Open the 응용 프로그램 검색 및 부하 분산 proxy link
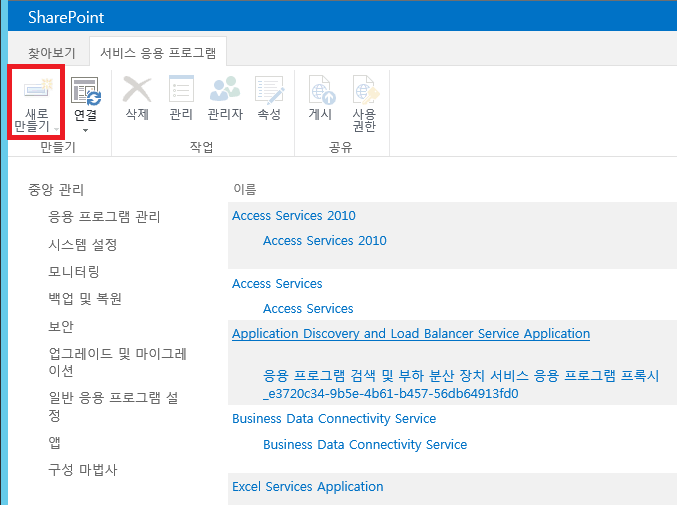The height and width of the screenshot is (505, 677). (x=461, y=384)
